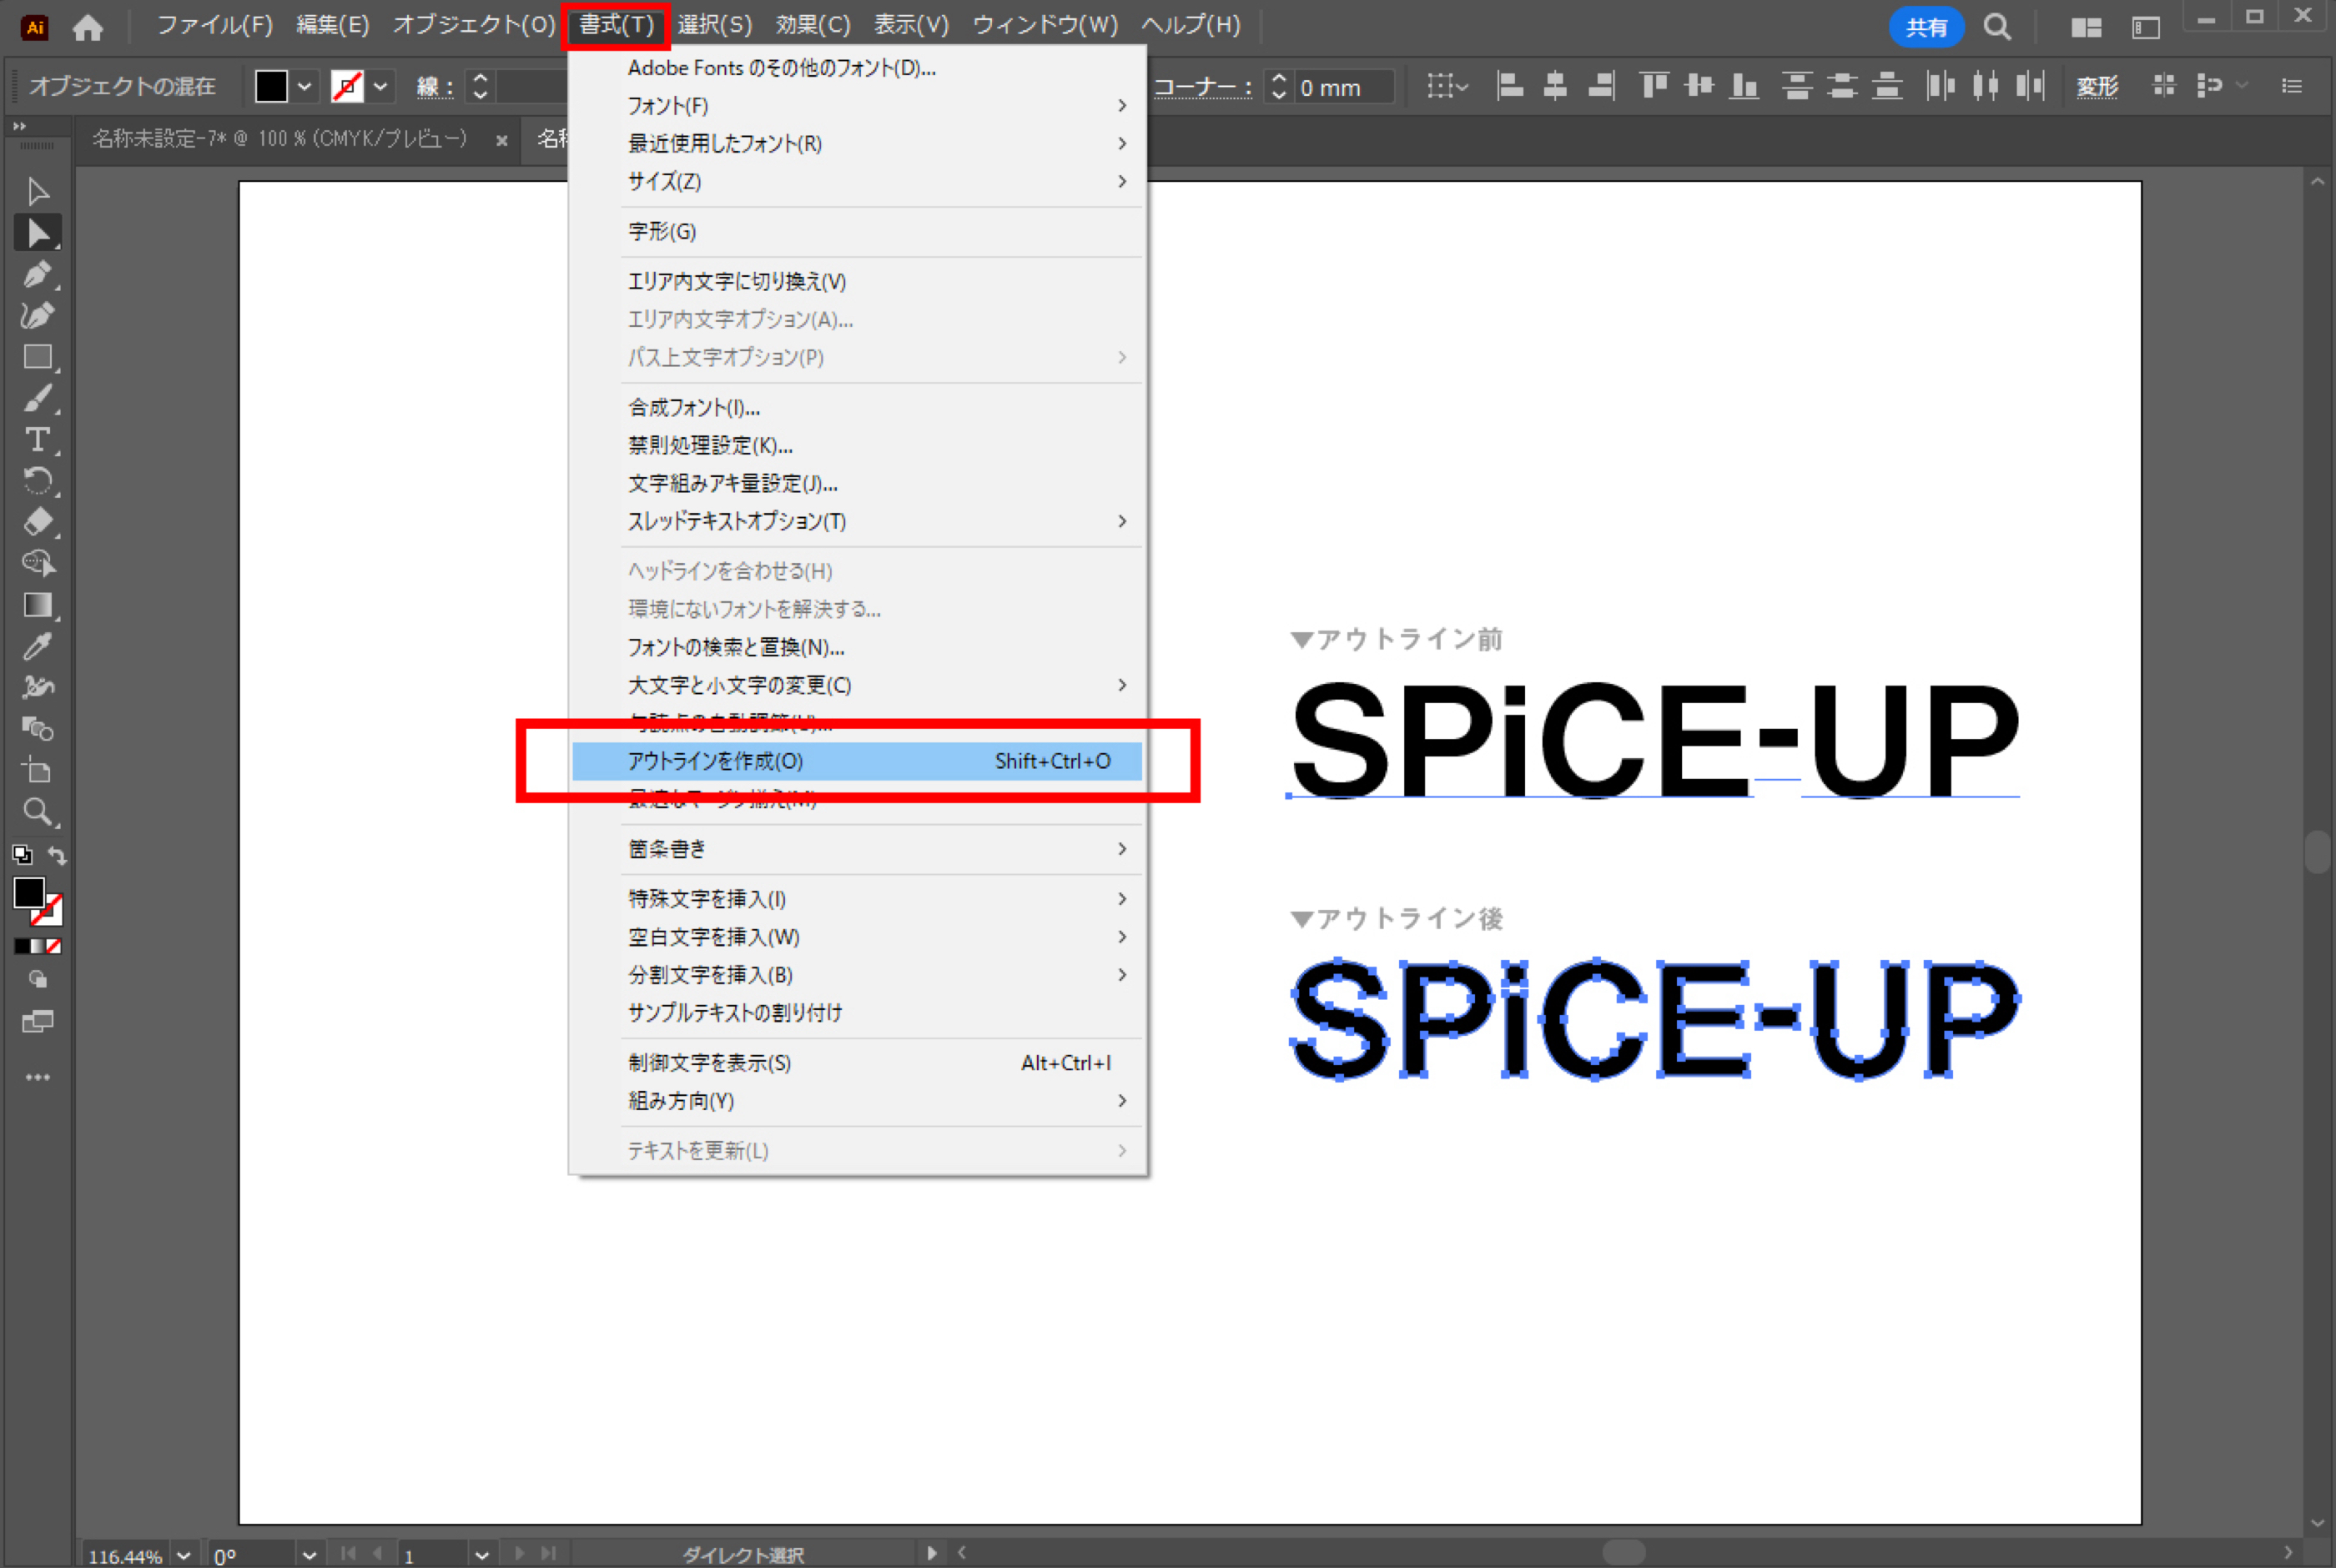Image resolution: width=2336 pixels, height=1568 pixels.
Task: Open the オブジェクト(O) menu
Action: pyautogui.click(x=474, y=25)
